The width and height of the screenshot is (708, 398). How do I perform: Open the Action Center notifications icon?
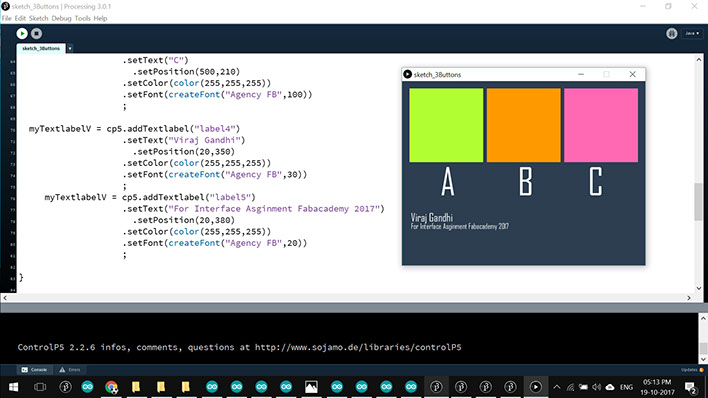pyautogui.click(x=690, y=387)
